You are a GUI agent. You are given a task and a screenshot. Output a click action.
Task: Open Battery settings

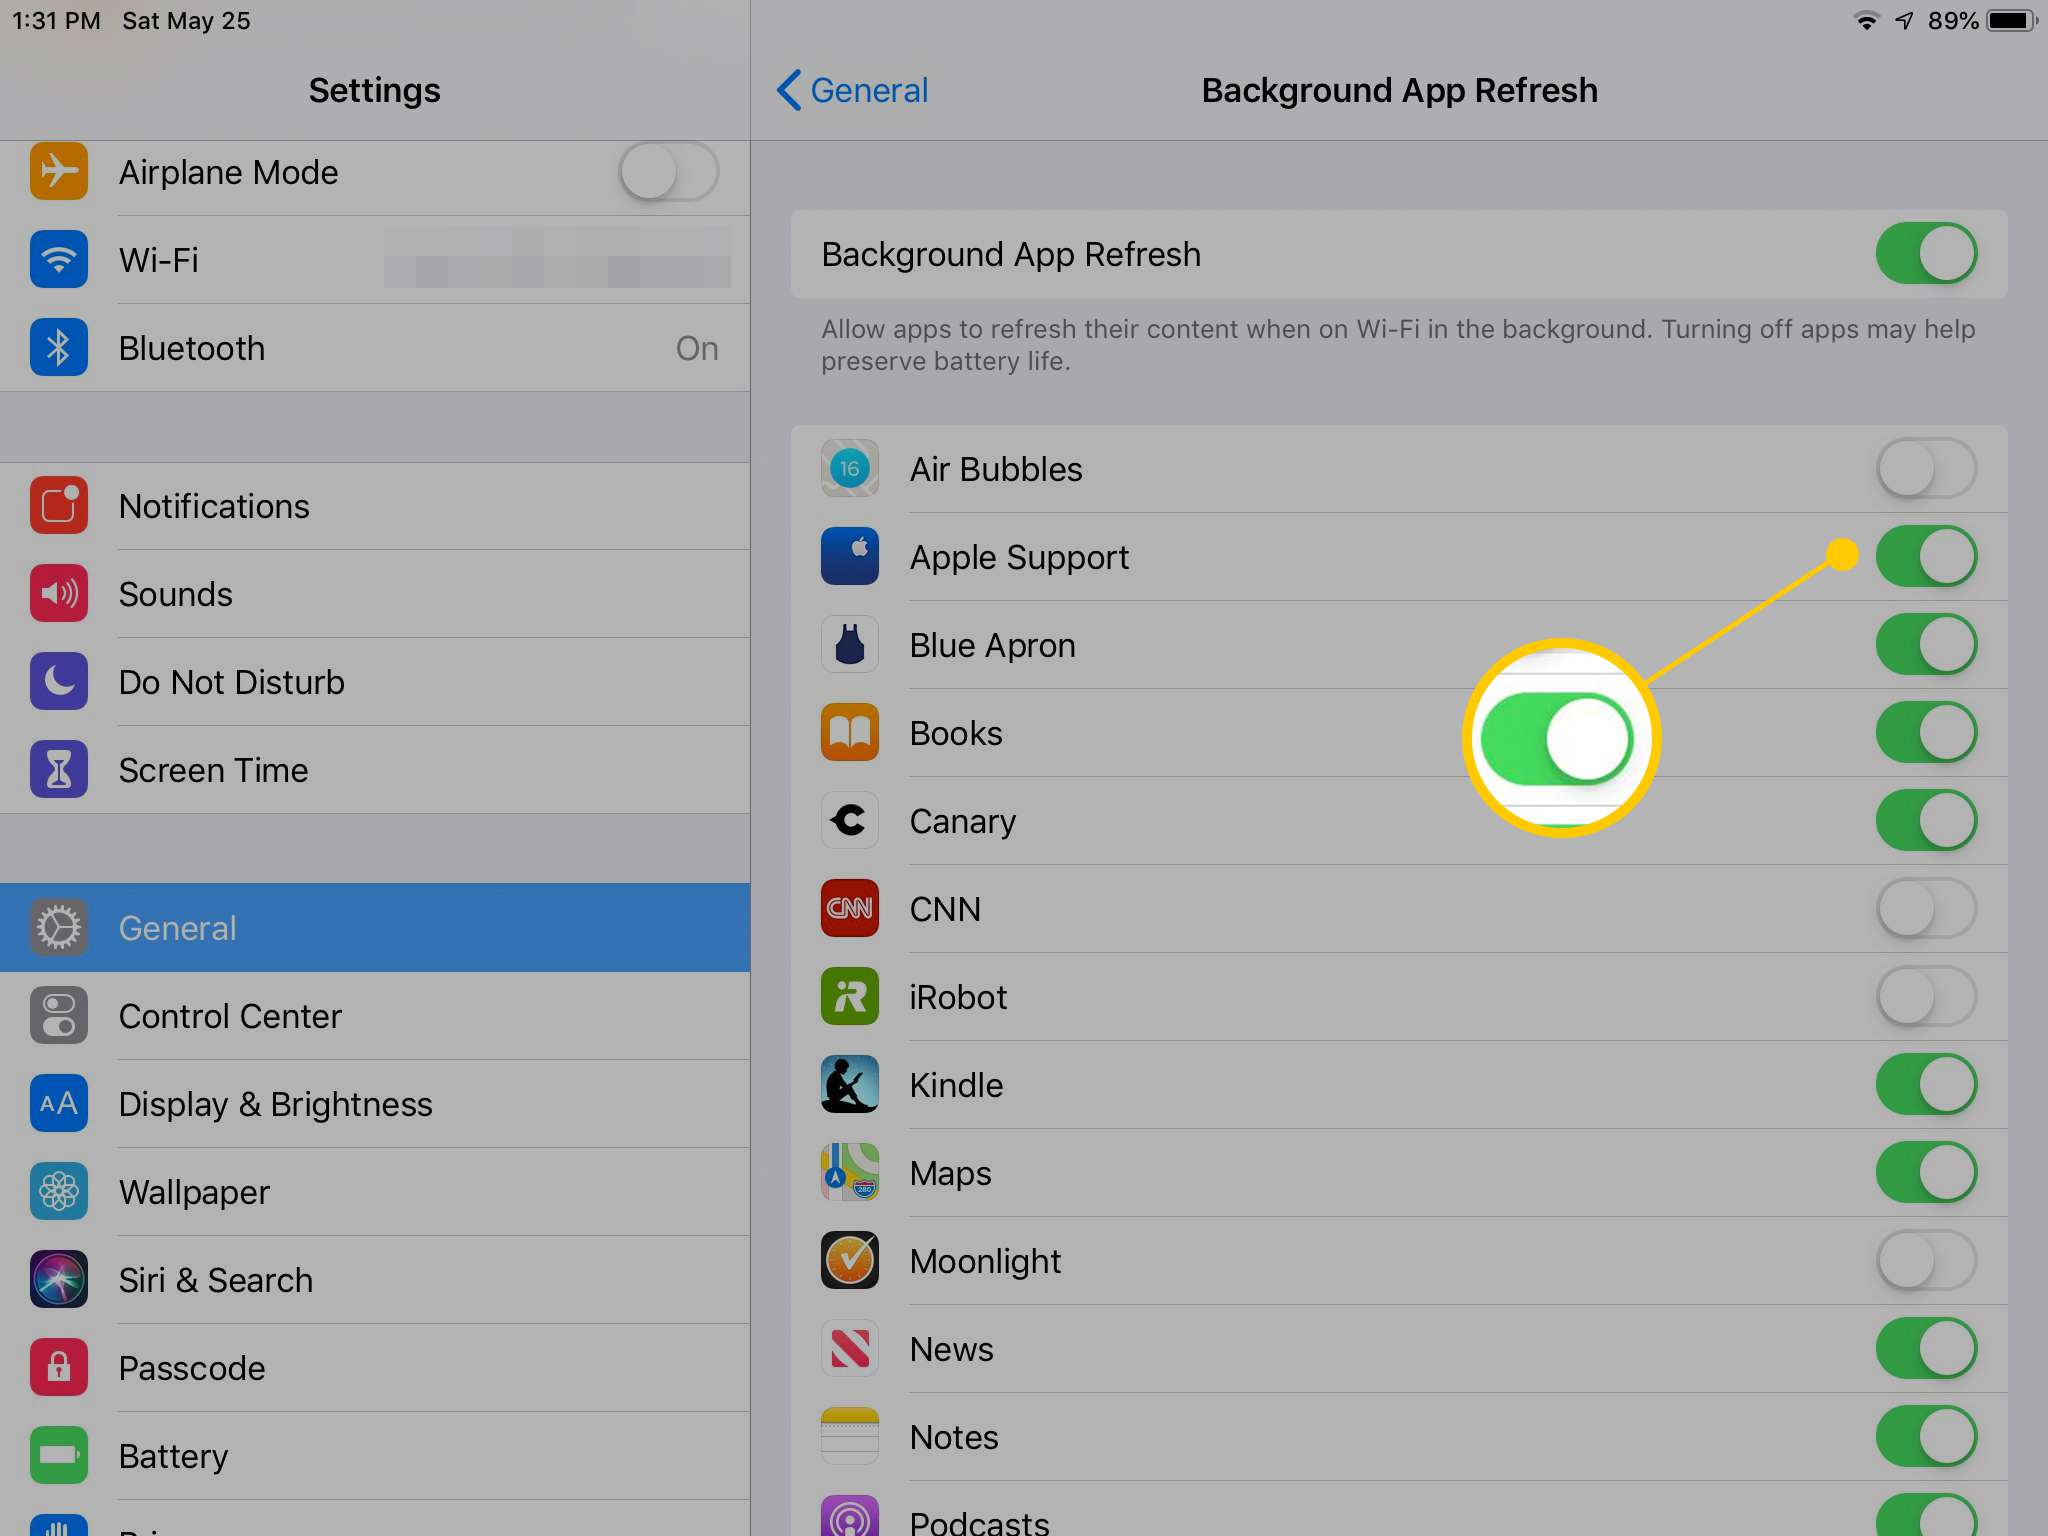375,1455
